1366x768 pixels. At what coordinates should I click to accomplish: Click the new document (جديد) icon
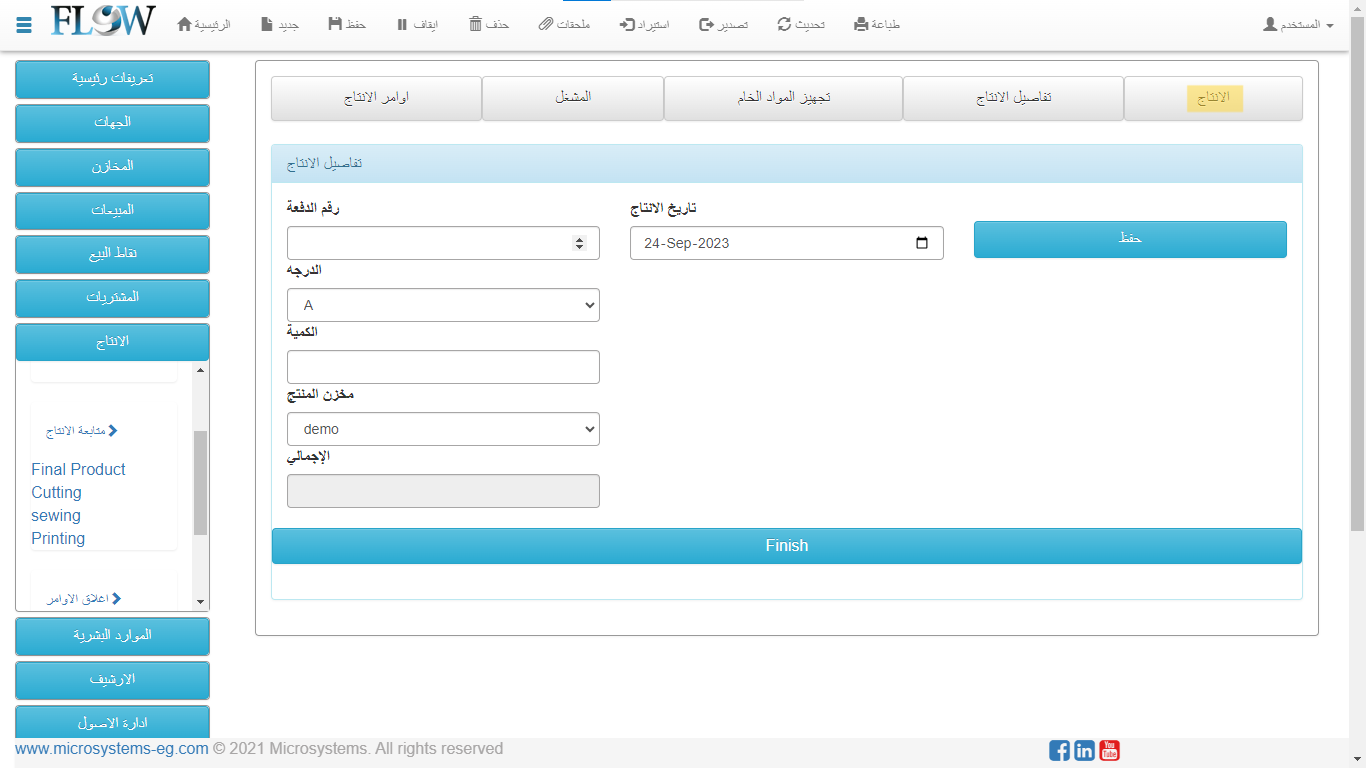tap(267, 24)
